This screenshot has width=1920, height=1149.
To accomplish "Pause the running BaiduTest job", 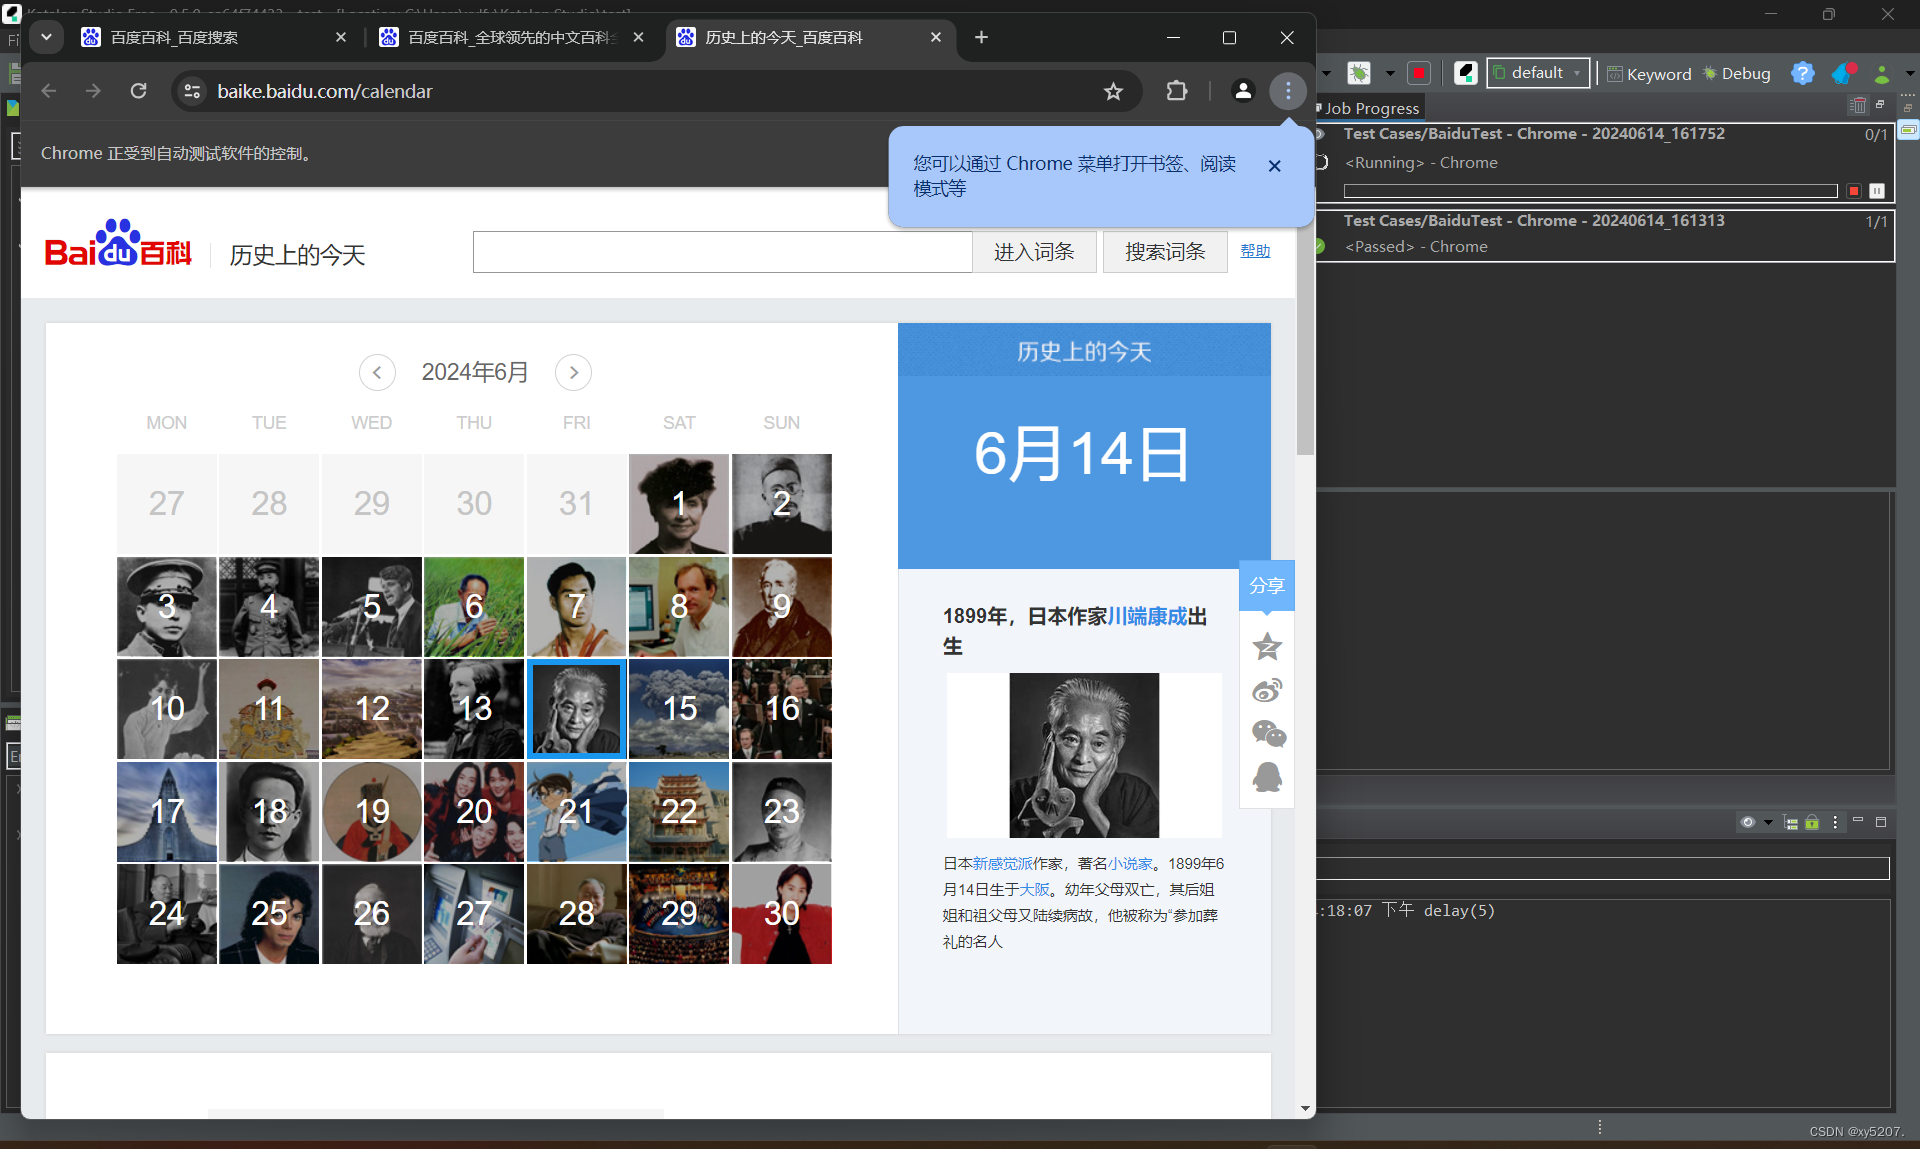I will click(x=1877, y=191).
